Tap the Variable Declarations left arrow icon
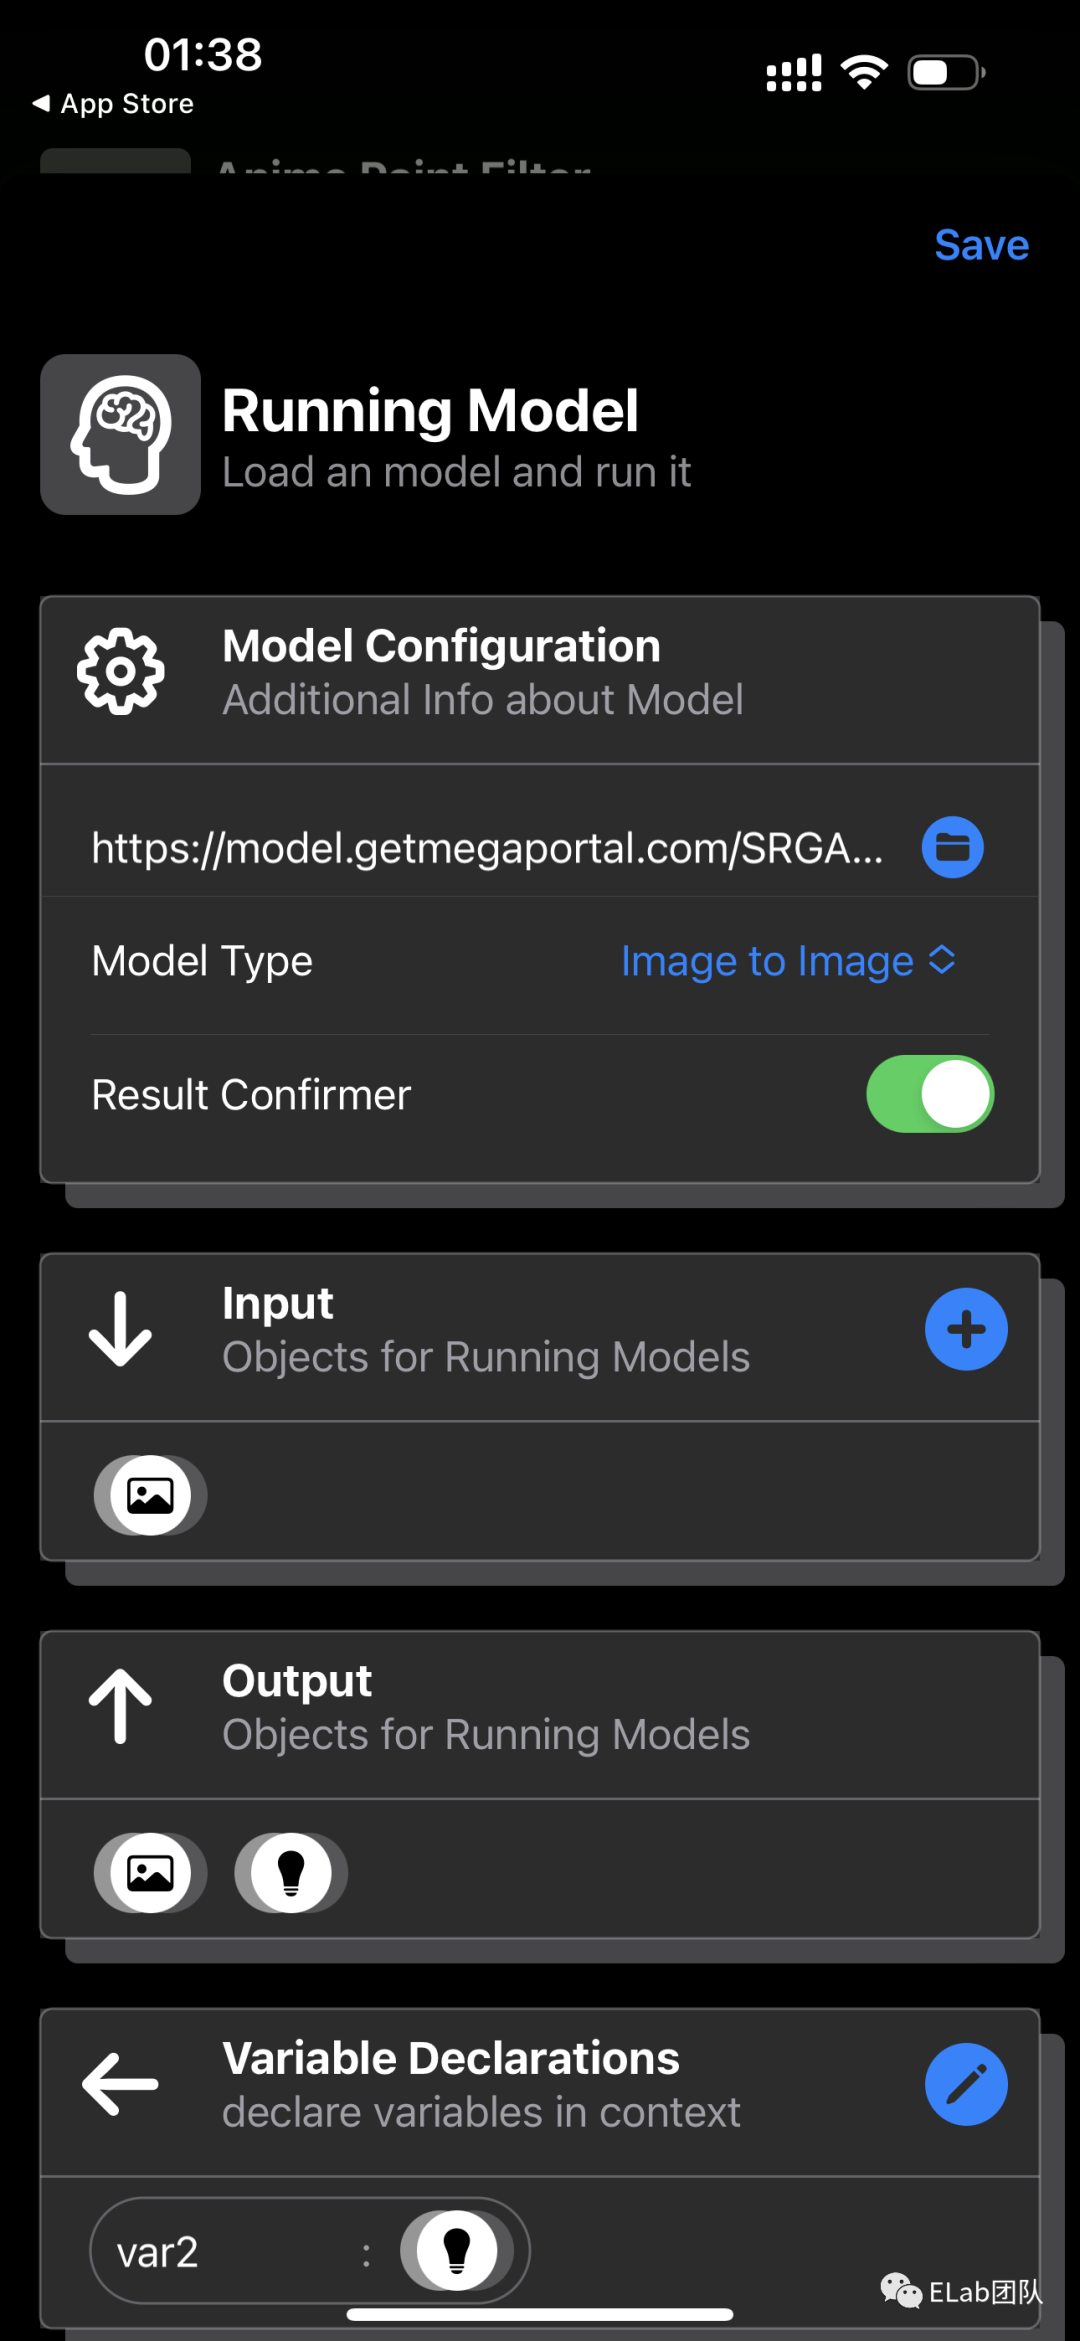This screenshot has width=1080, height=2341. (x=120, y=2084)
